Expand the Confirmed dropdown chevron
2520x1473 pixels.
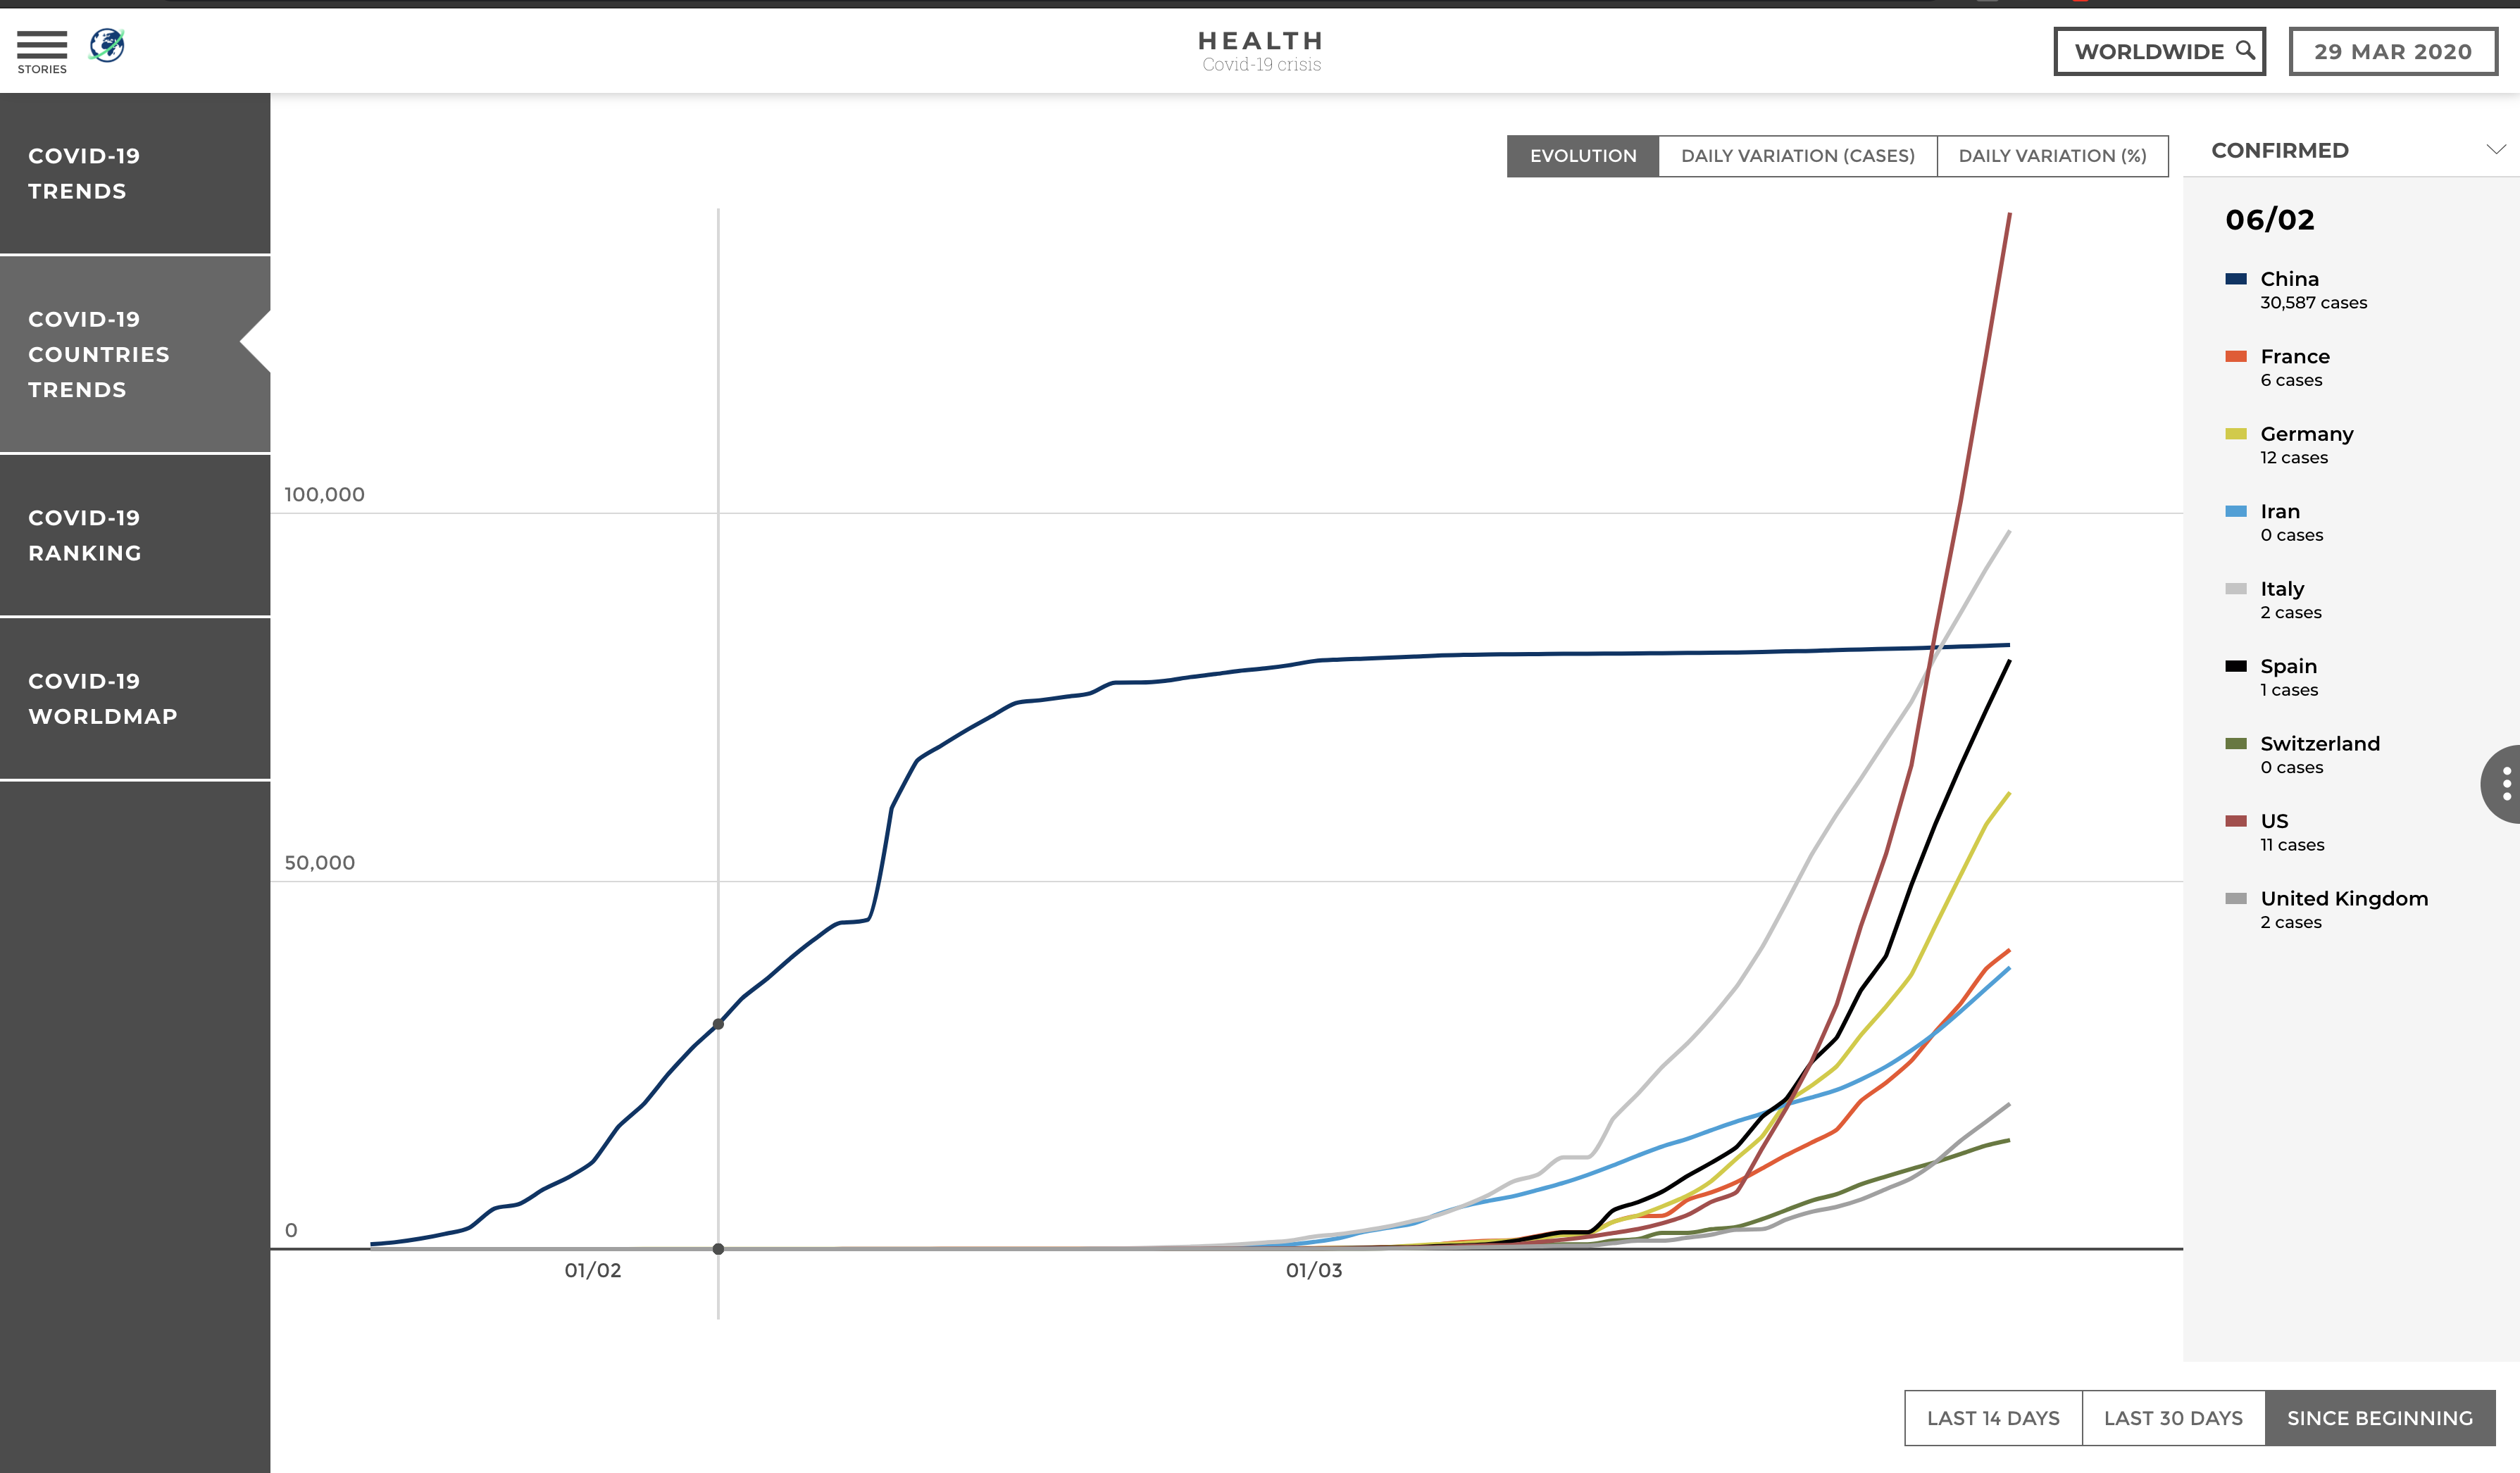coord(2495,150)
